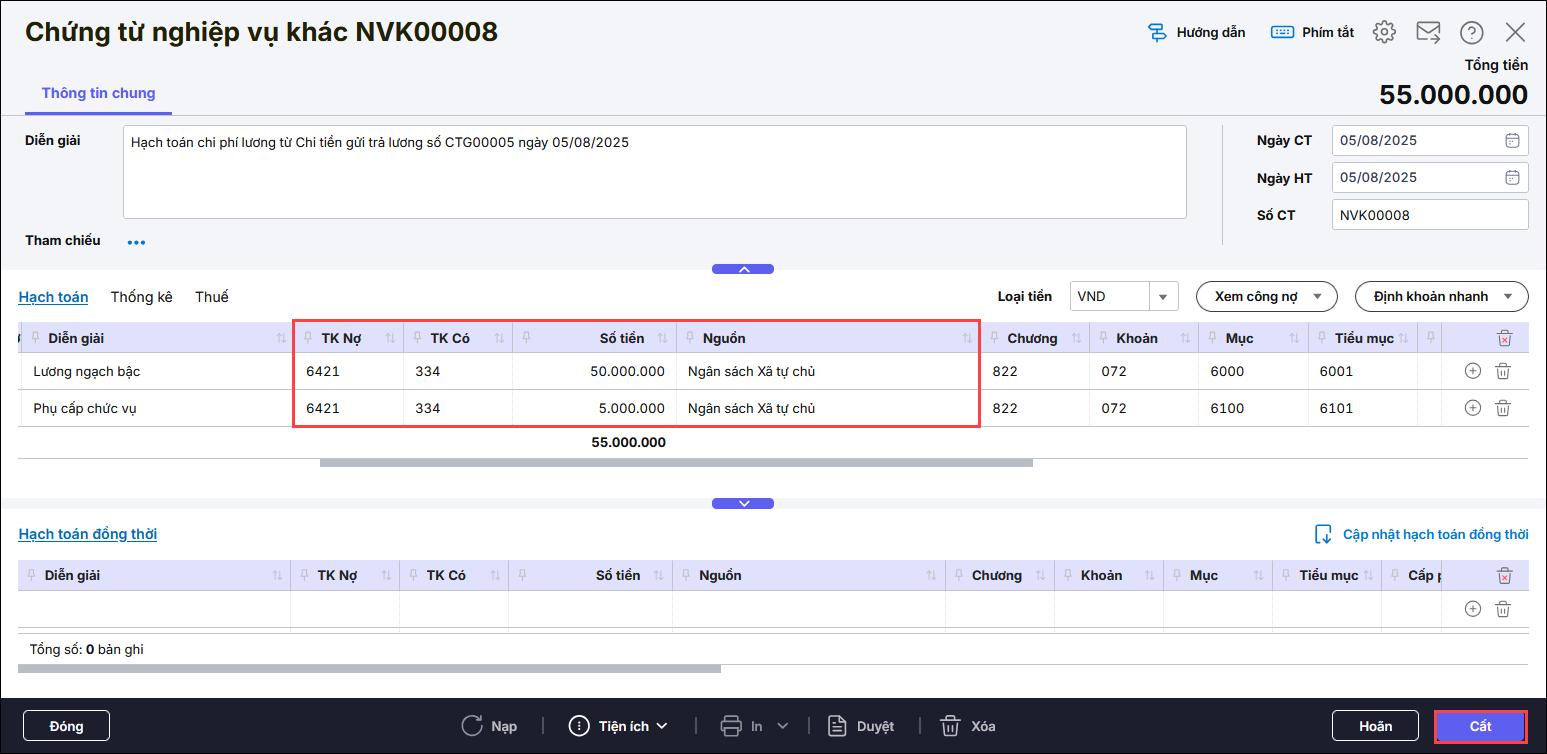Collapse the general info section with up chevron

pos(743,269)
